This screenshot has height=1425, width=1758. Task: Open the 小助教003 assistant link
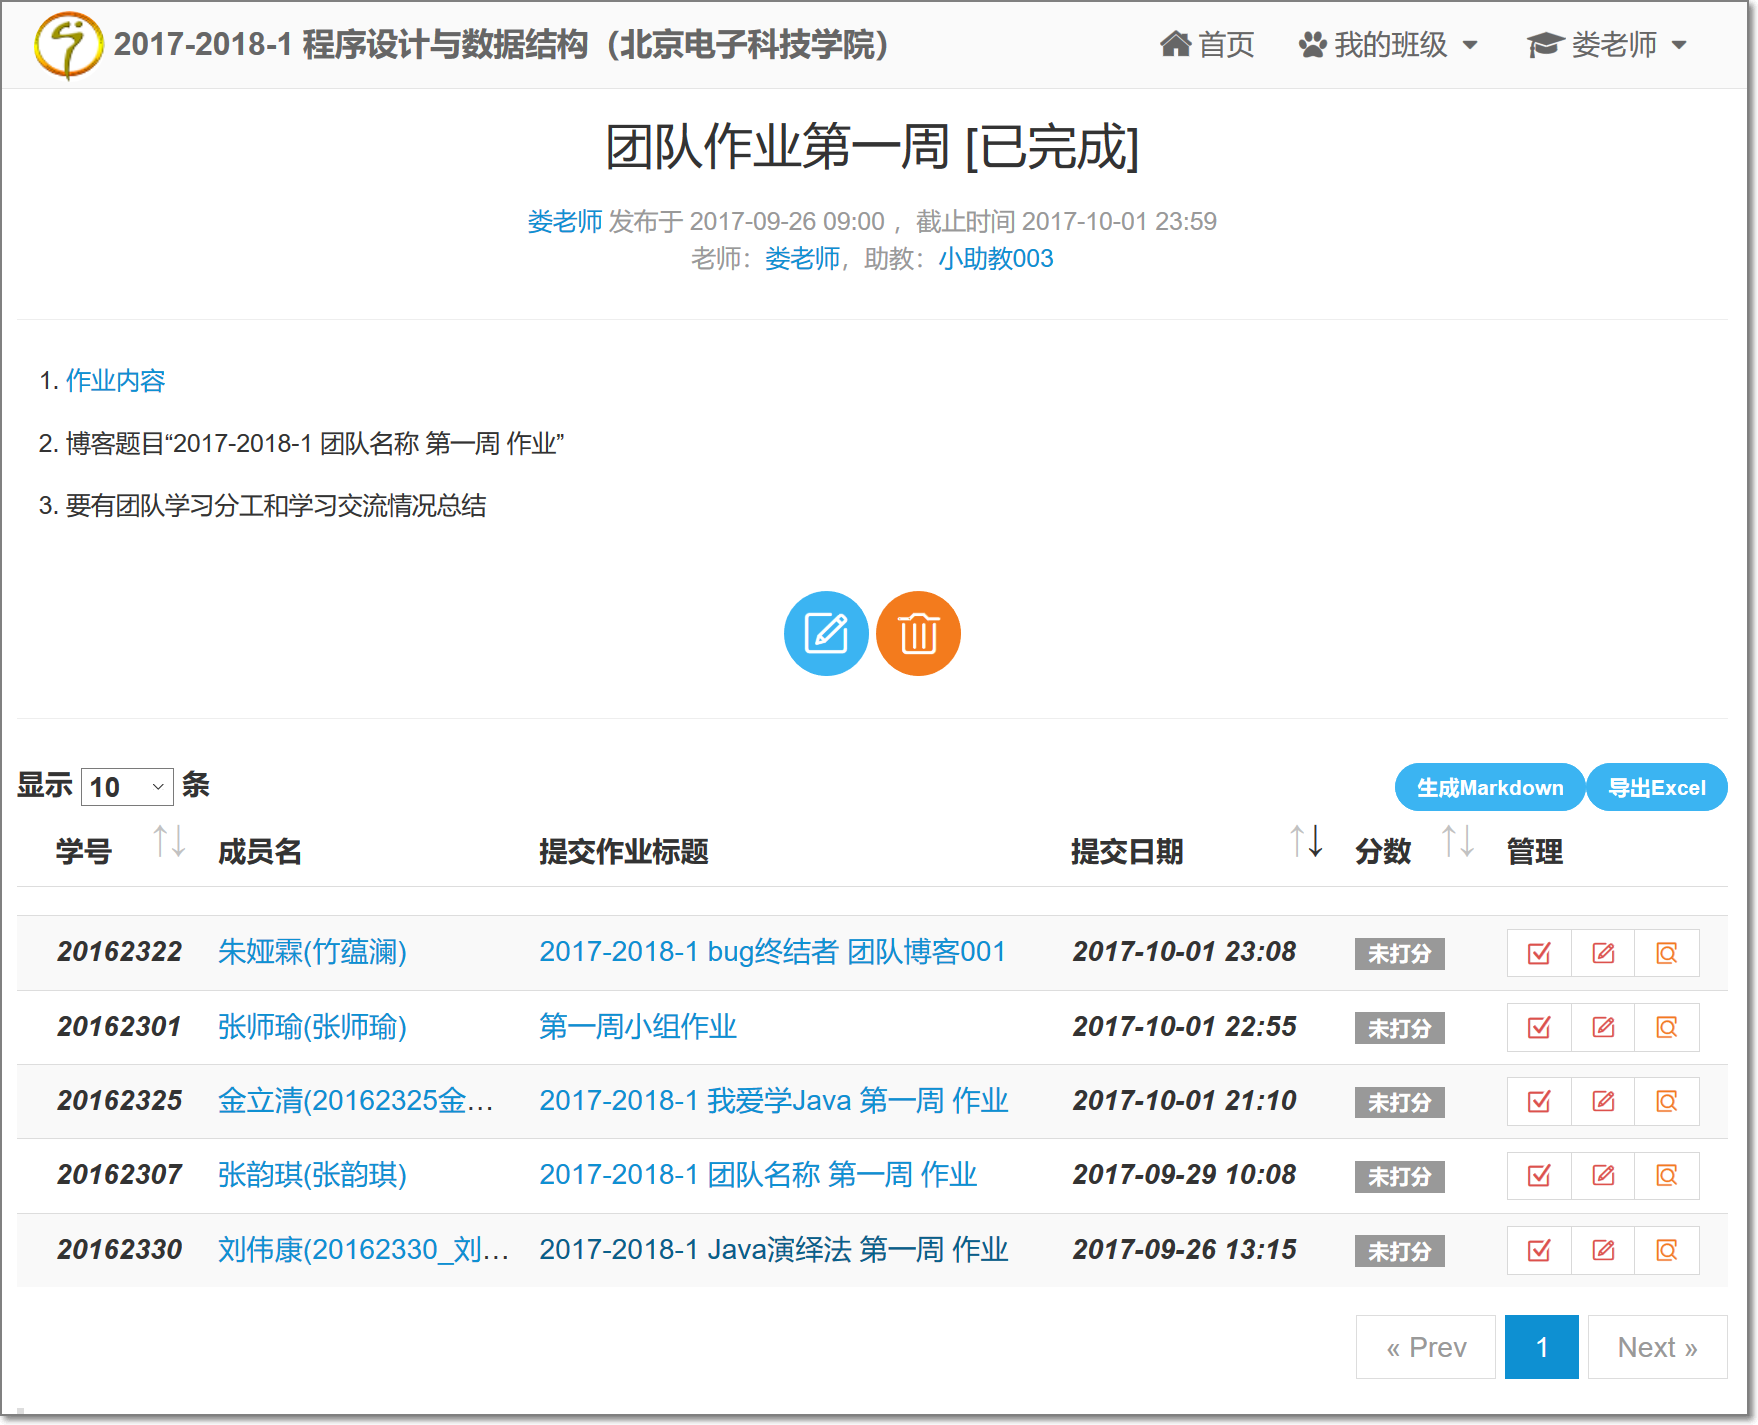[x=996, y=259]
